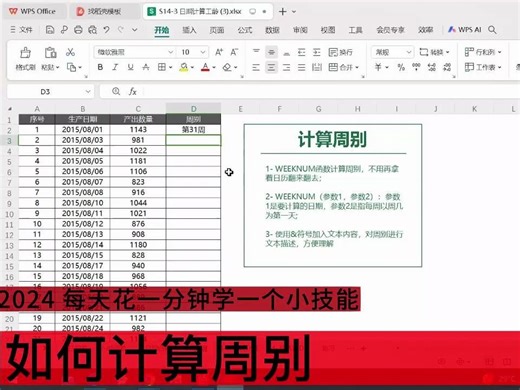Select cell with date 2015/08/03
Screen dimensions: 520x390
(82, 140)
